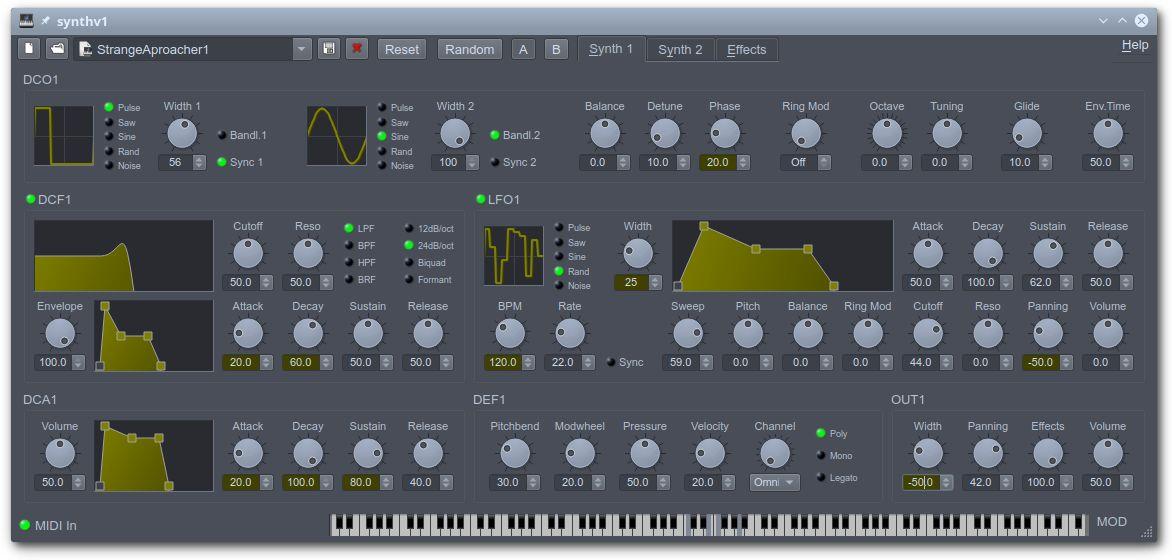Screen dimensions: 1172x560
Task: Select BPF filter type
Action: point(360,245)
